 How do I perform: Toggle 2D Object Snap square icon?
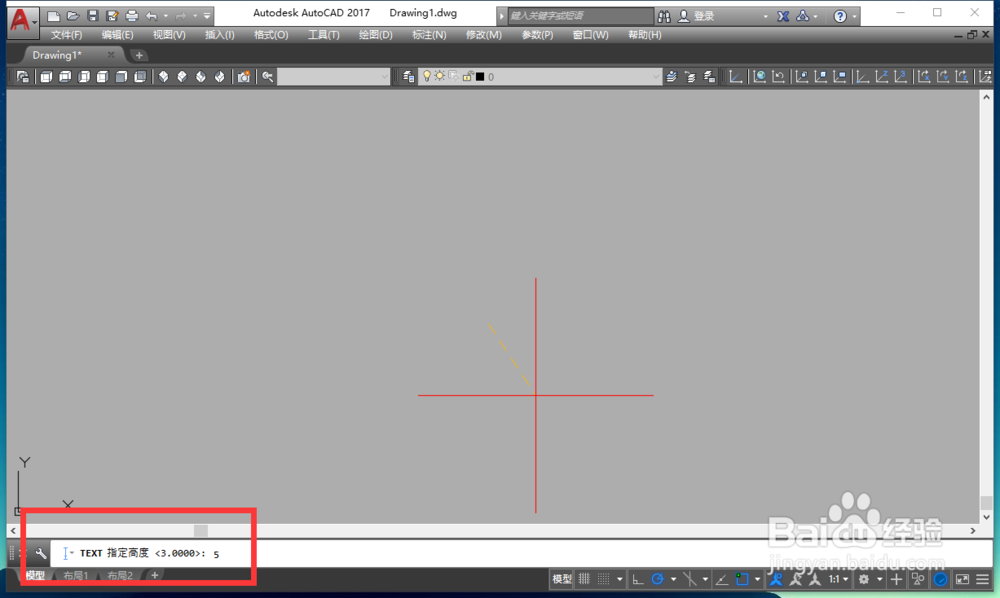[742, 580]
